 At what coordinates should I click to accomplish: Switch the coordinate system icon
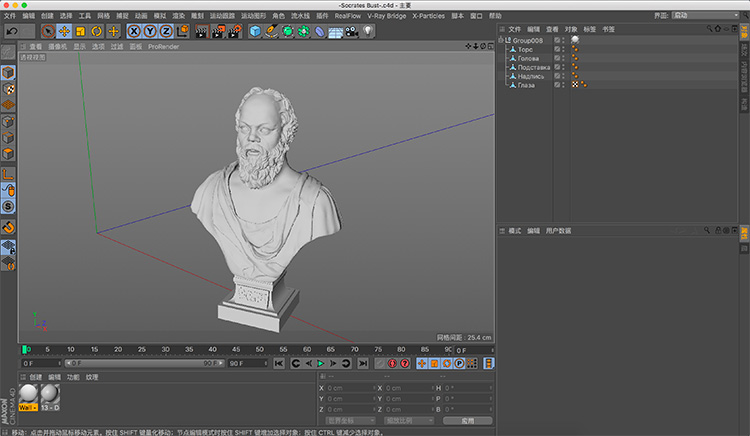[x=183, y=32]
